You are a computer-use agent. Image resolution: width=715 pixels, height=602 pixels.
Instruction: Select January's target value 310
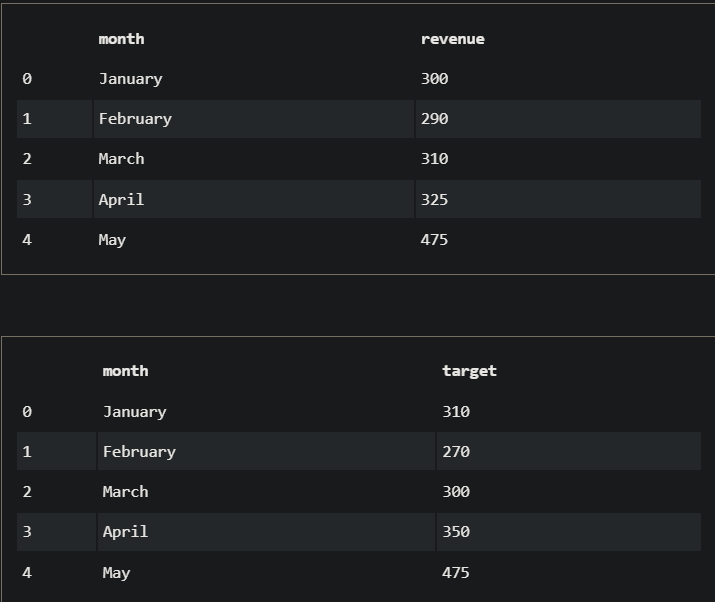click(455, 412)
